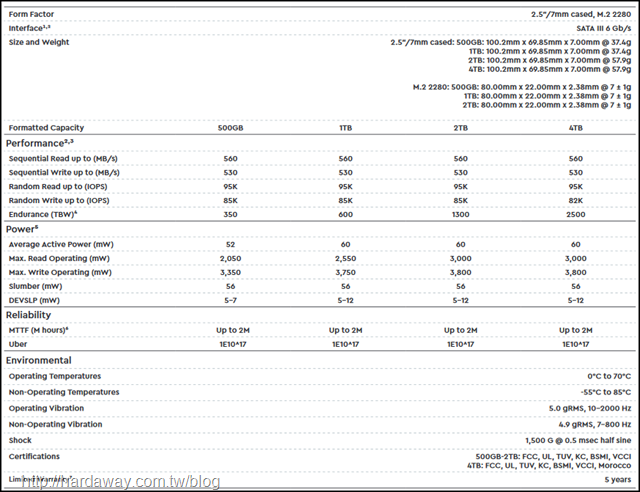Click 'Random Write up to (IOPS)' label

point(59,200)
